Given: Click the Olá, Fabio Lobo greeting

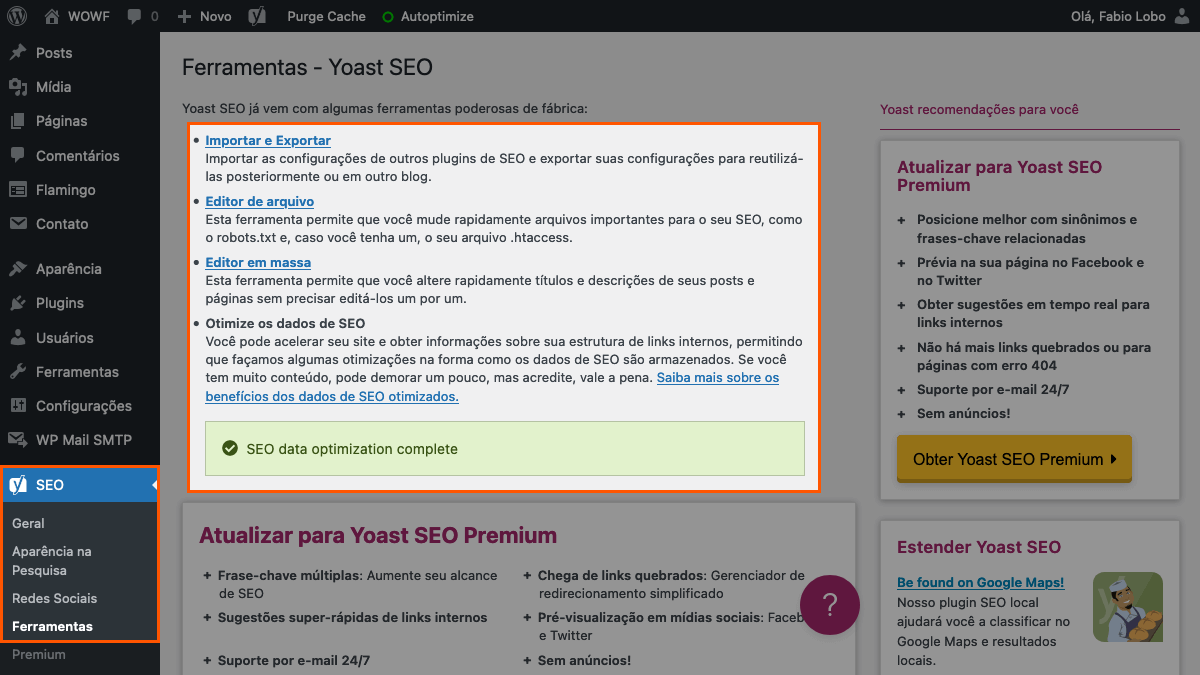Looking at the screenshot, I should (1117, 16).
